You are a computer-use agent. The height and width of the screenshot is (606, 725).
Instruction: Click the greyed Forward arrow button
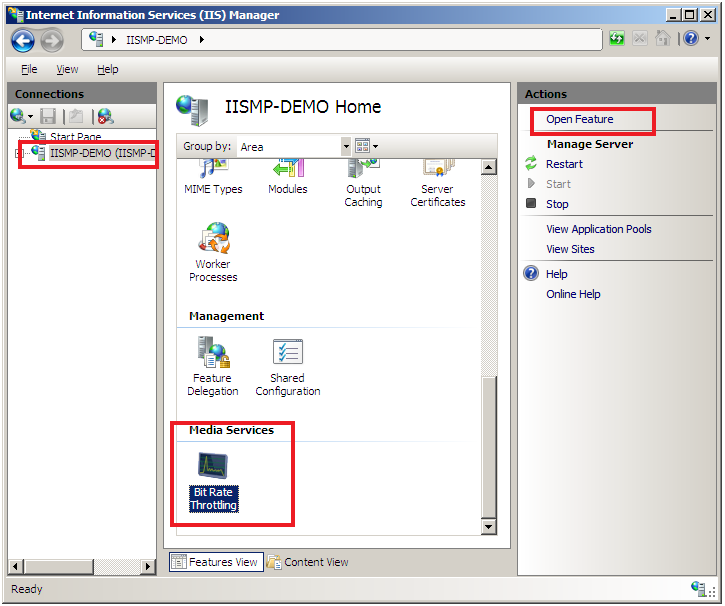click(52, 40)
